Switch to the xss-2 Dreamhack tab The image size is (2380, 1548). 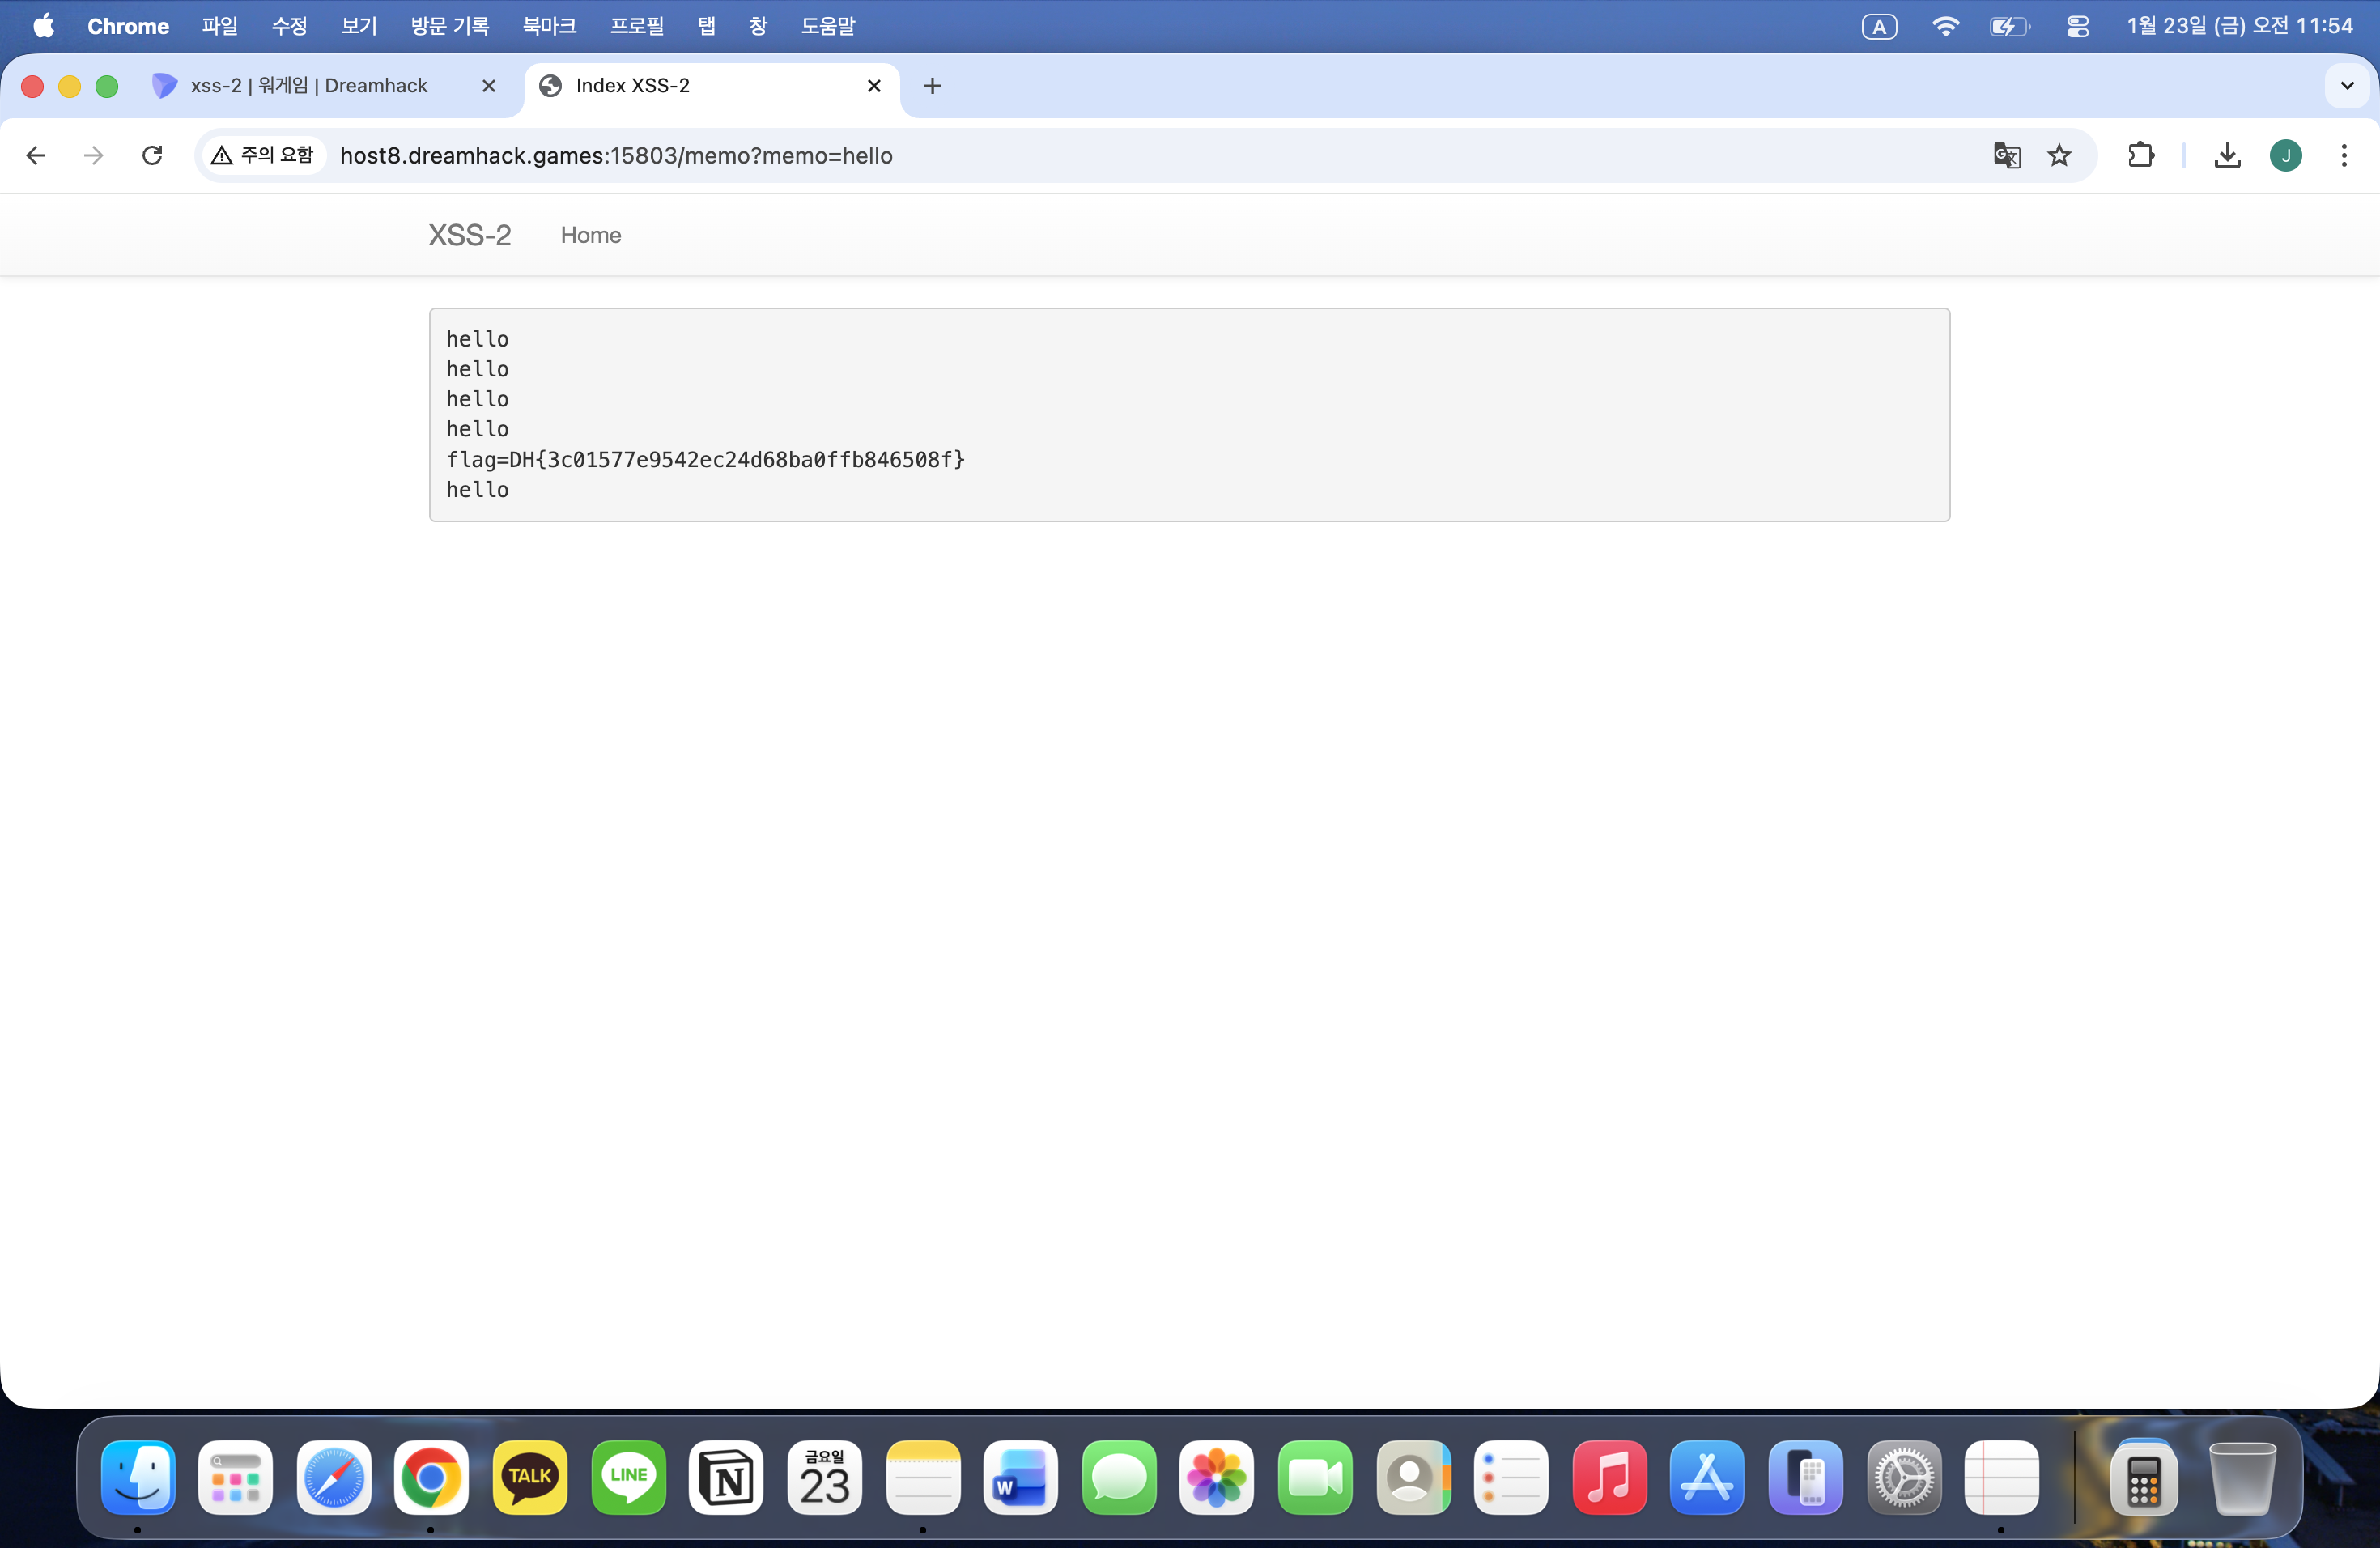tap(310, 86)
